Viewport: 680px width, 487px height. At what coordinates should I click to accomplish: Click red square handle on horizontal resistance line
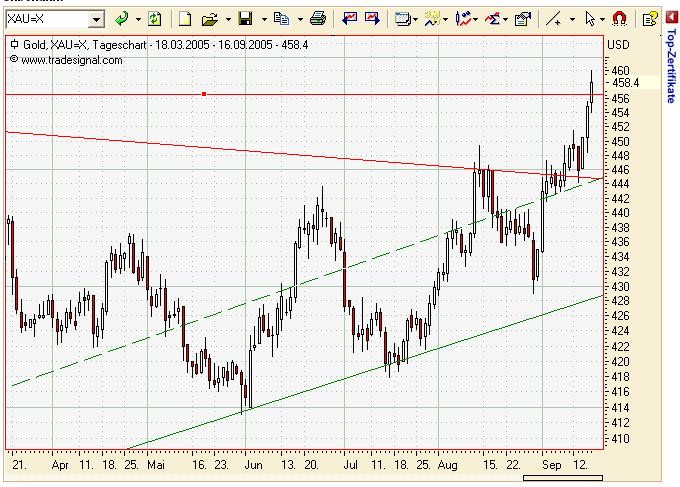click(204, 94)
